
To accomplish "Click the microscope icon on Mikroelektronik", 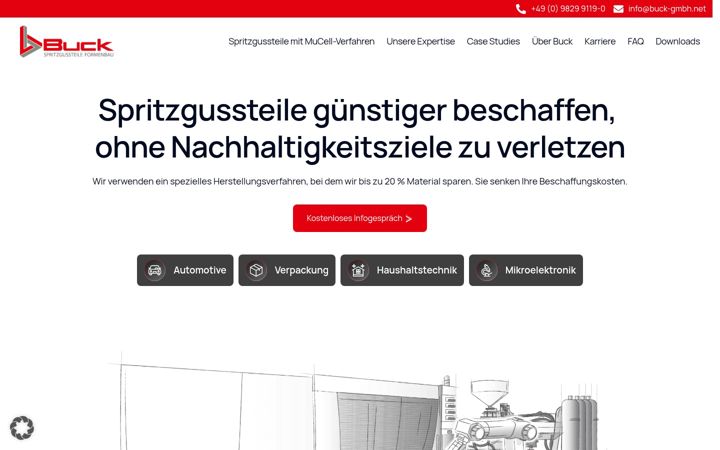I will [x=487, y=270].
